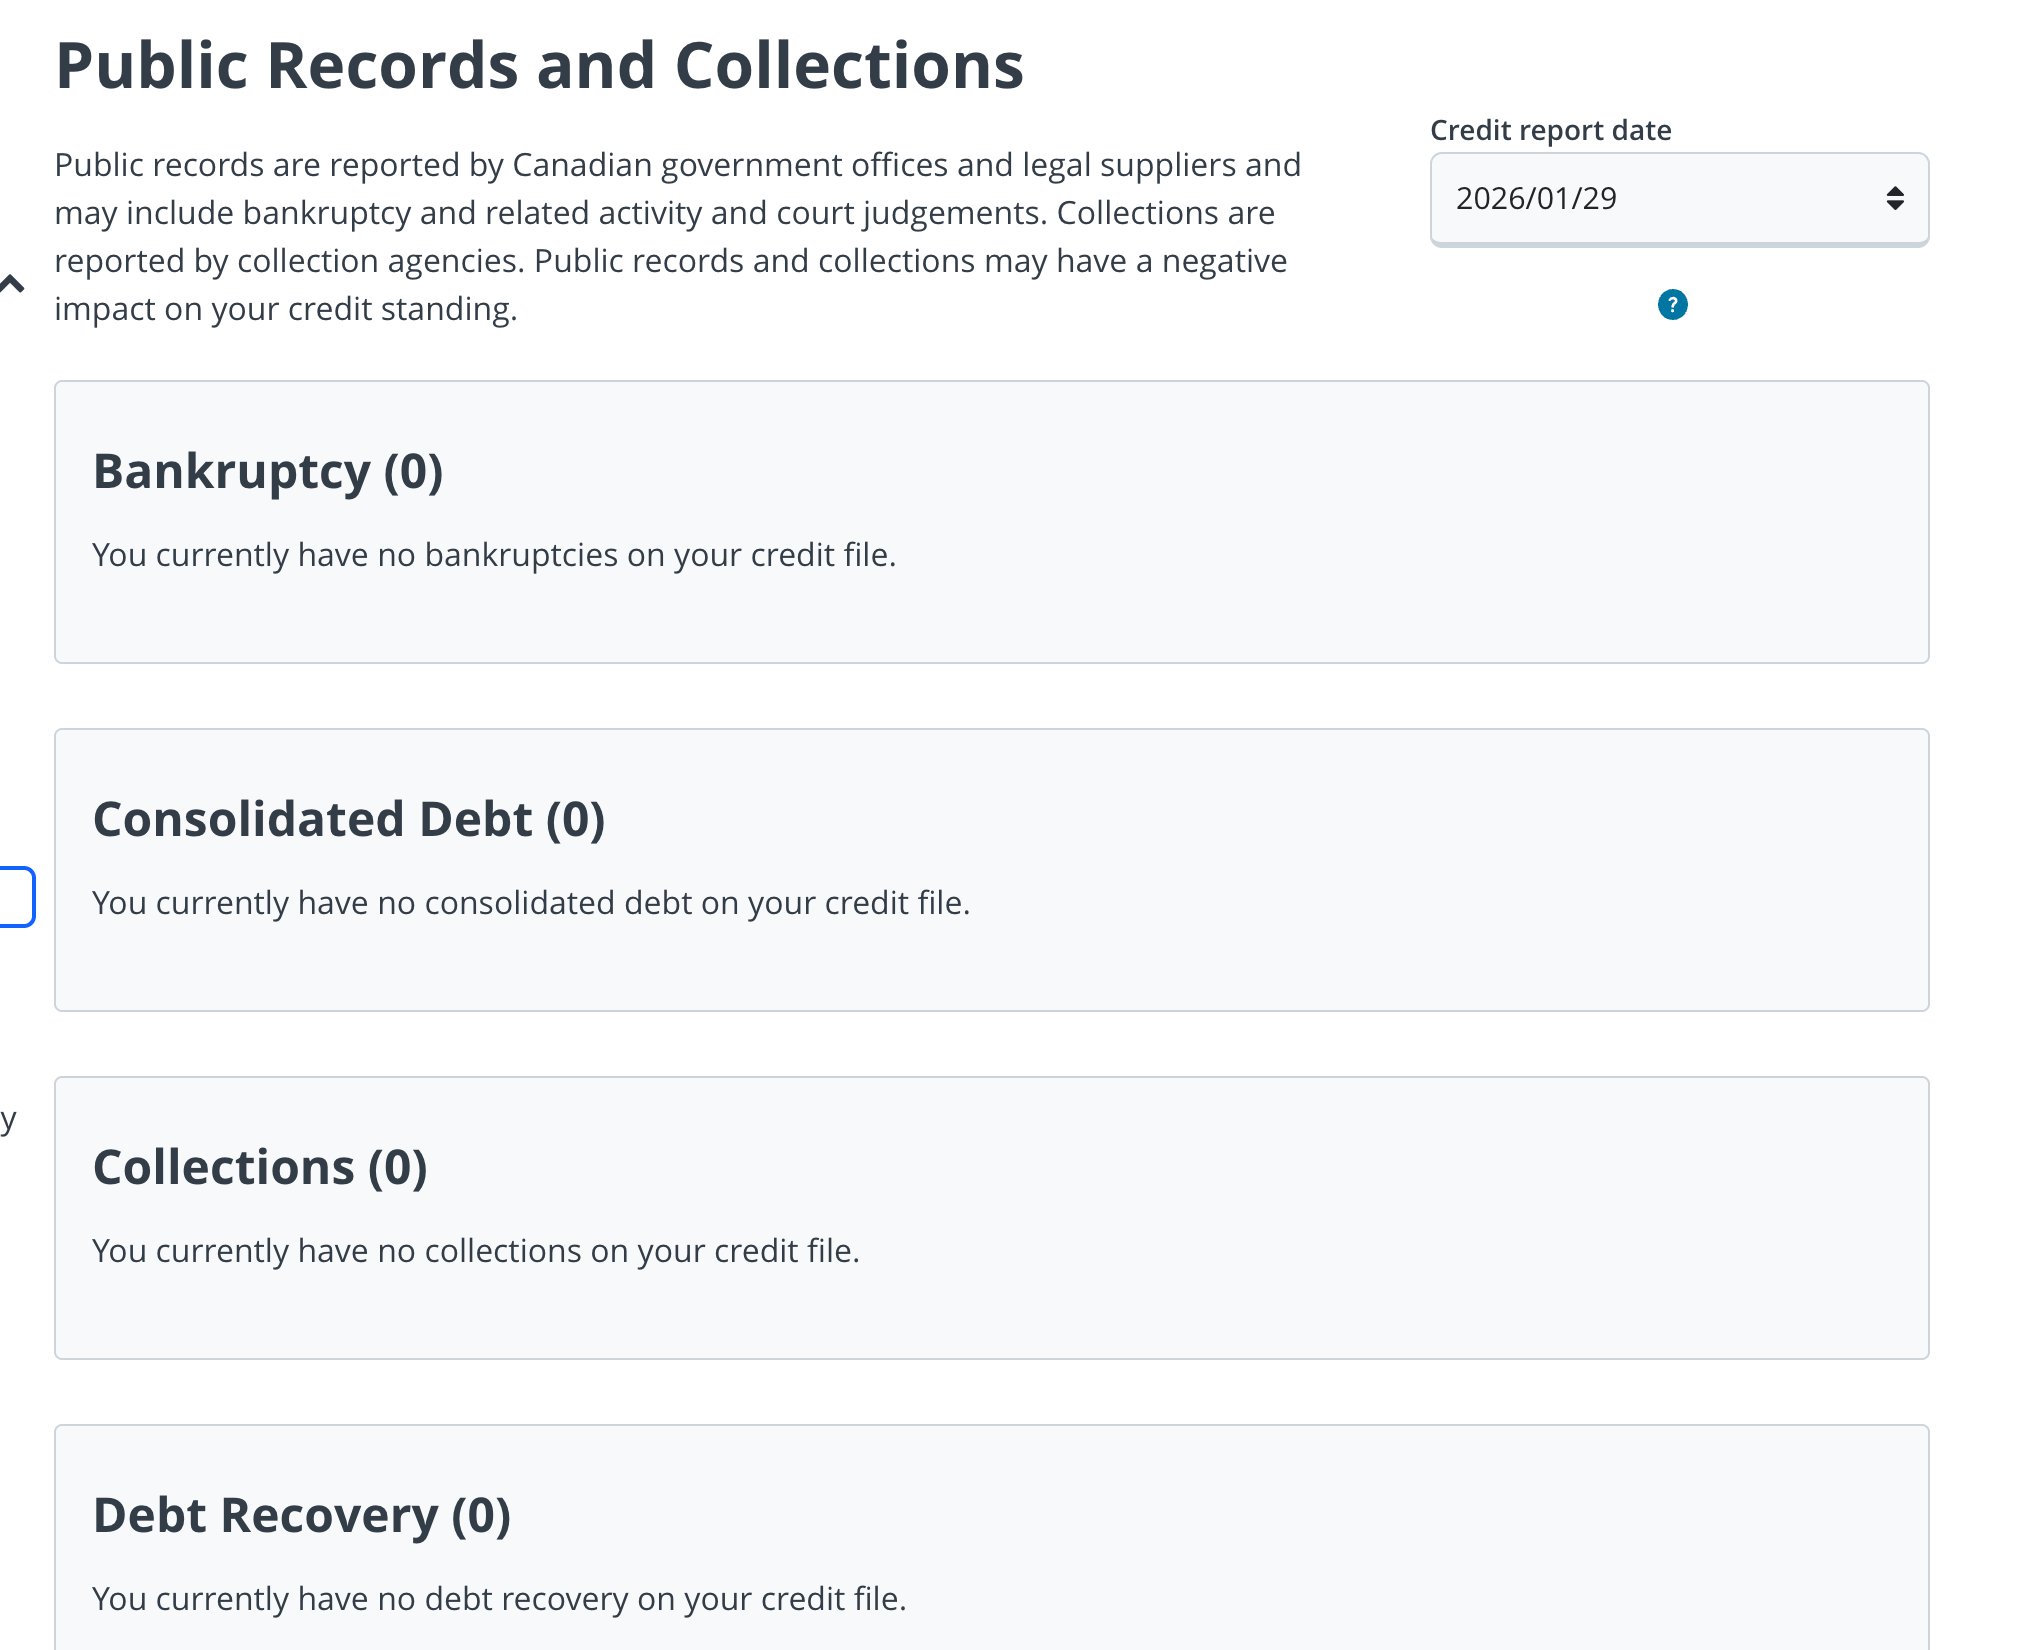The image size is (2032, 1650).
Task: Click the no consolidated debt message
Action: coord(531,903)
